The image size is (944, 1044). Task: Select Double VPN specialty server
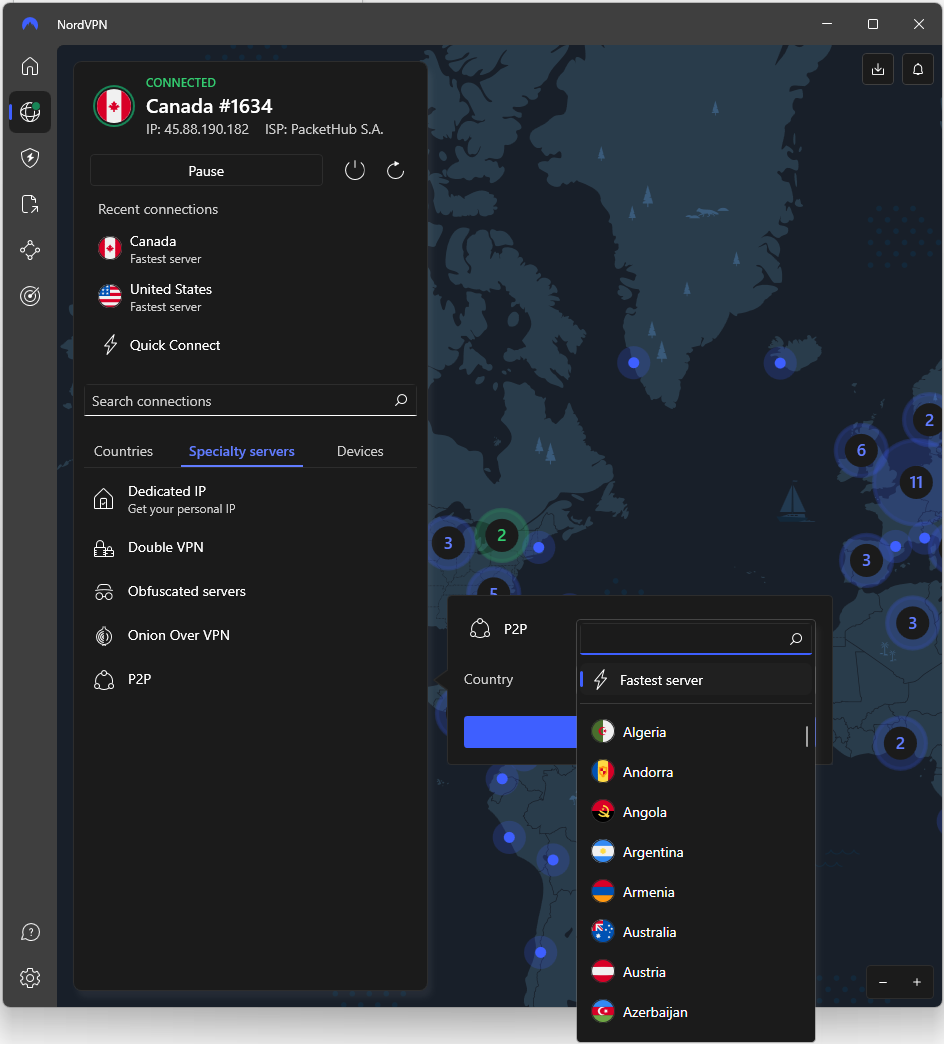250,547
